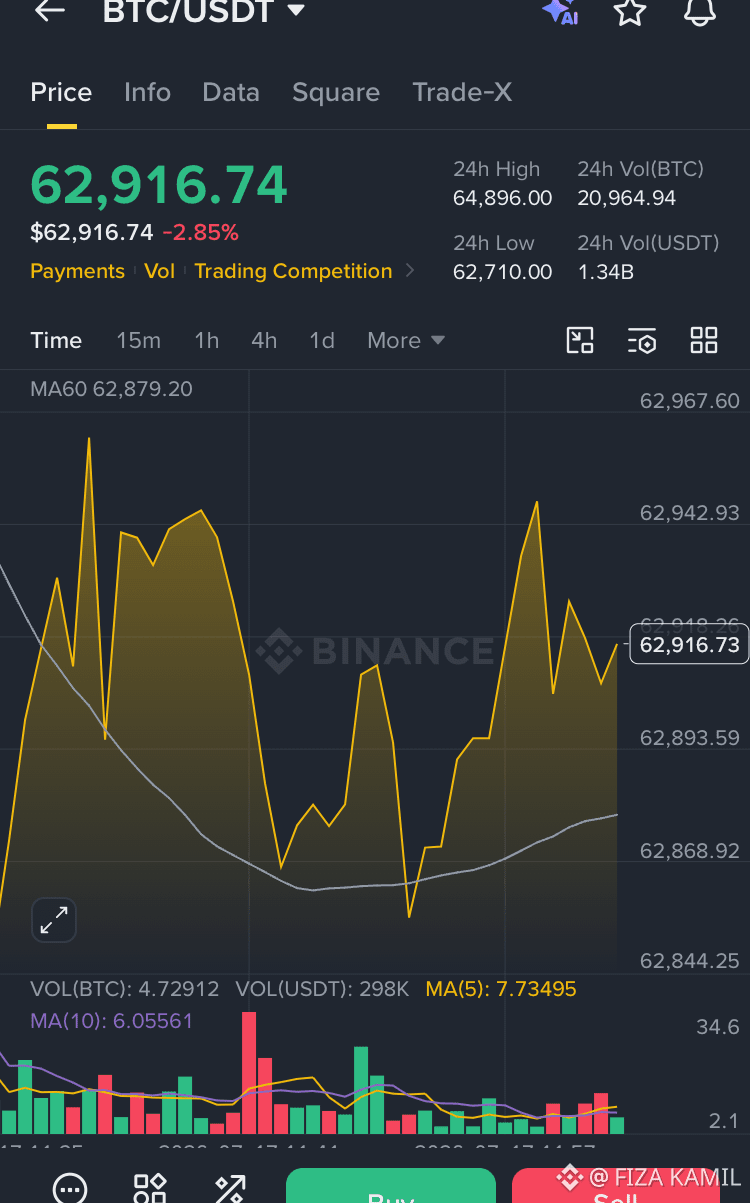750x1203 pixels.
Task: Expand chart to fullscreen with arrows icon
Action: pos(54,920)
